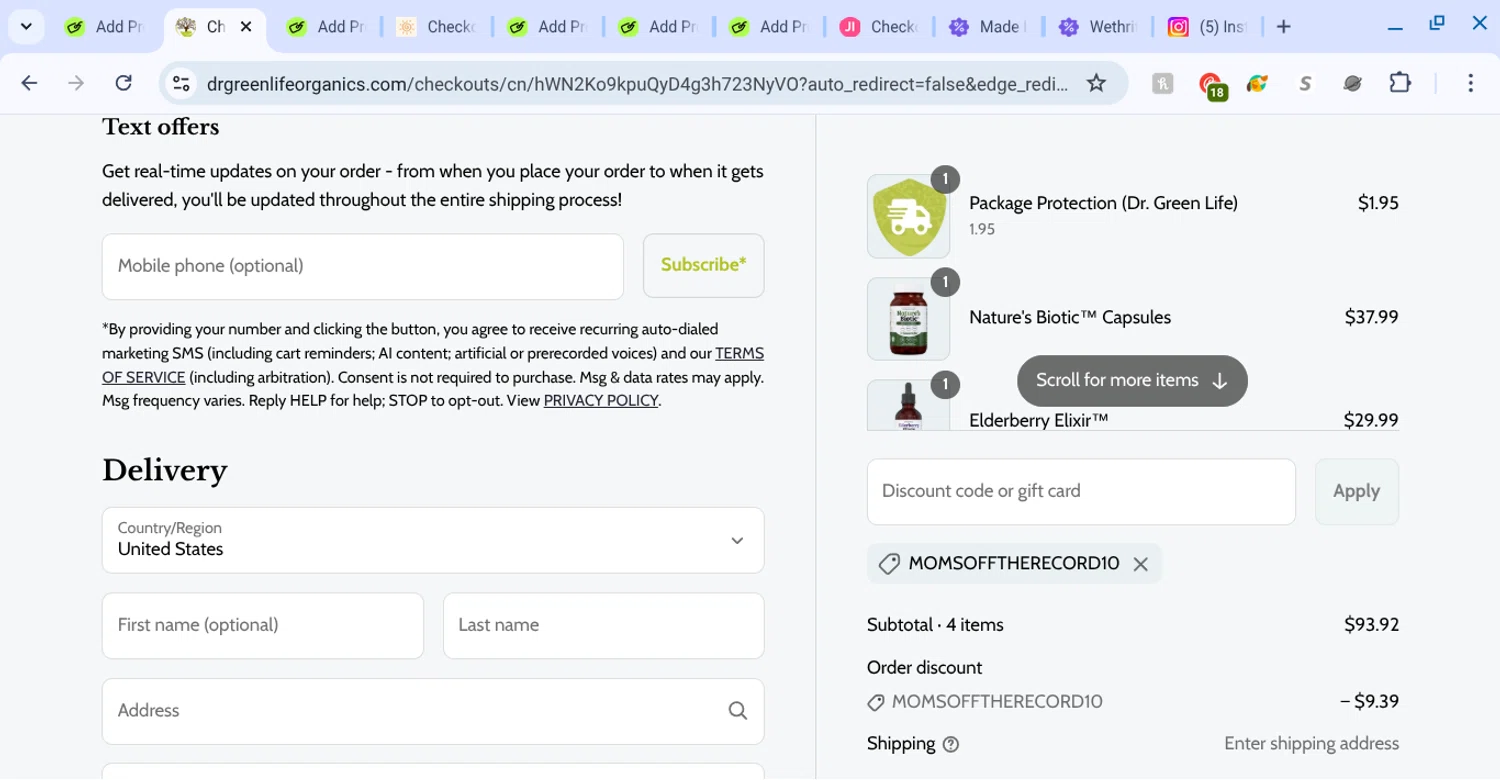Click the order discount value − $9.39
Viewport: 1500px width, 780px height.
tap(1369, 702)
